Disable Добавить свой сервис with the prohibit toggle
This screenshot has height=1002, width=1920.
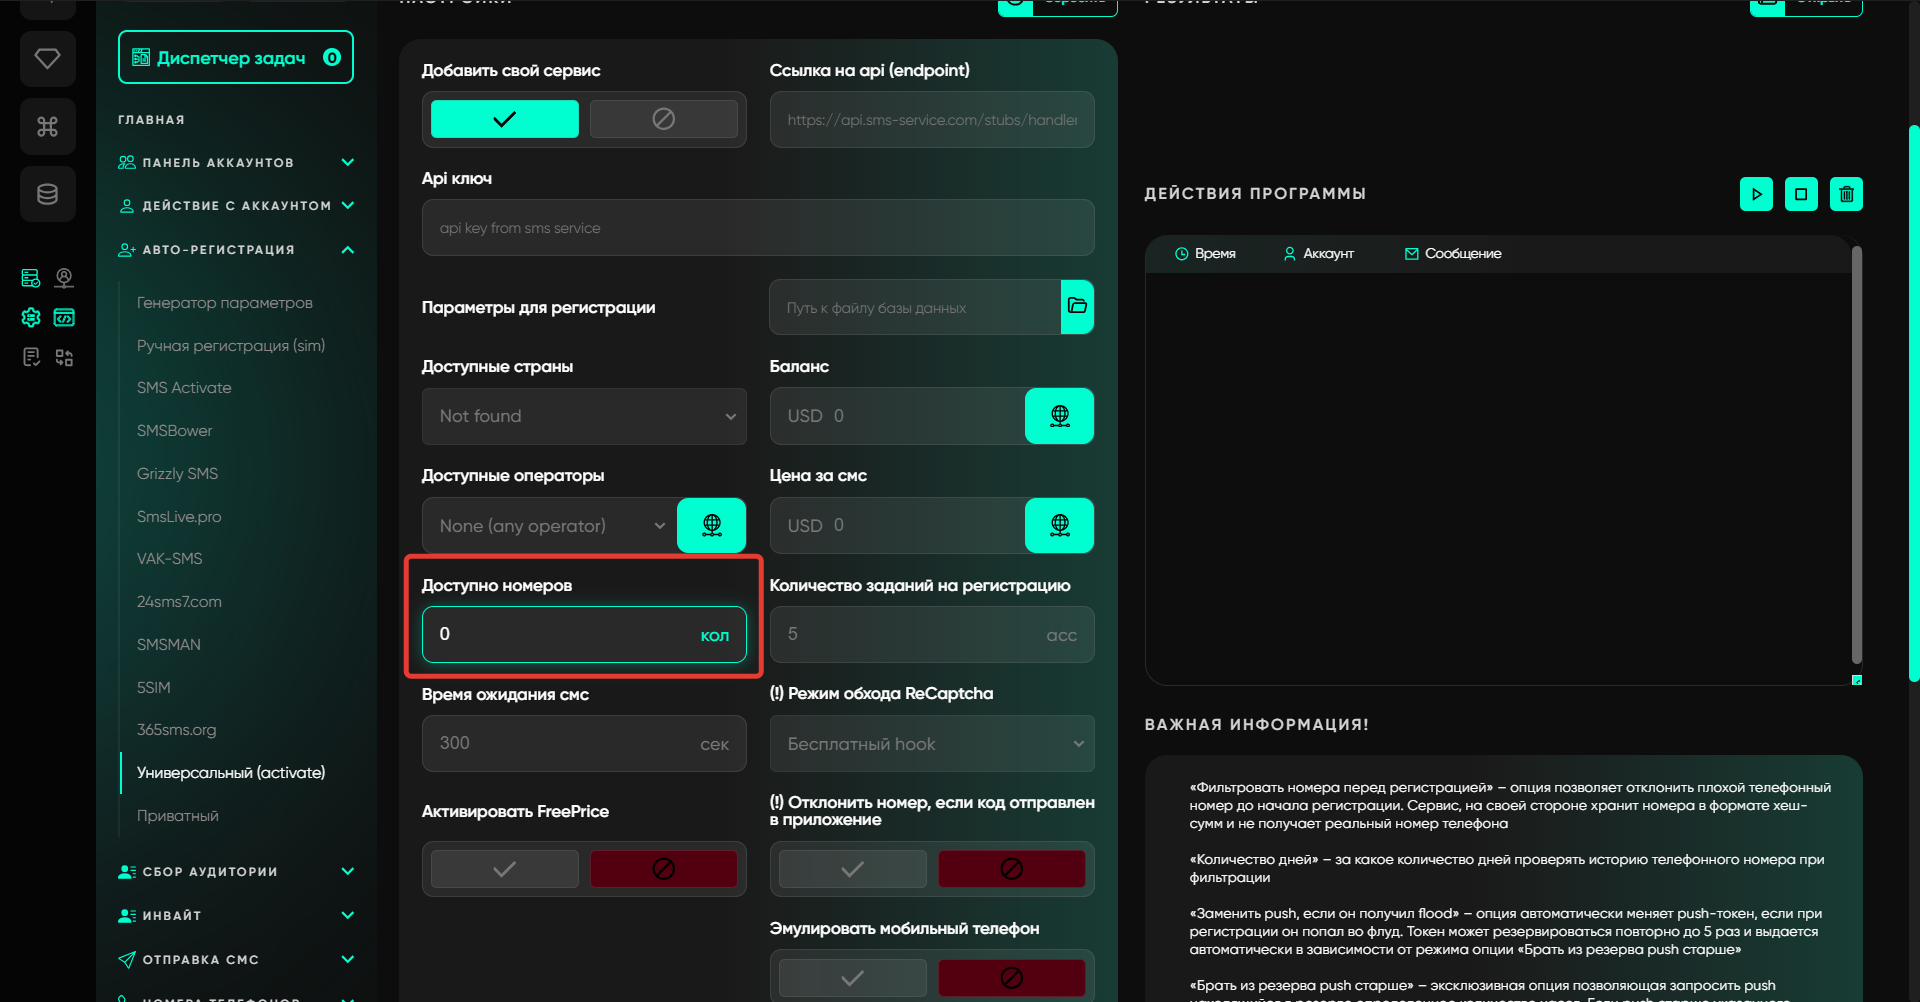click(x=663, y=119)
